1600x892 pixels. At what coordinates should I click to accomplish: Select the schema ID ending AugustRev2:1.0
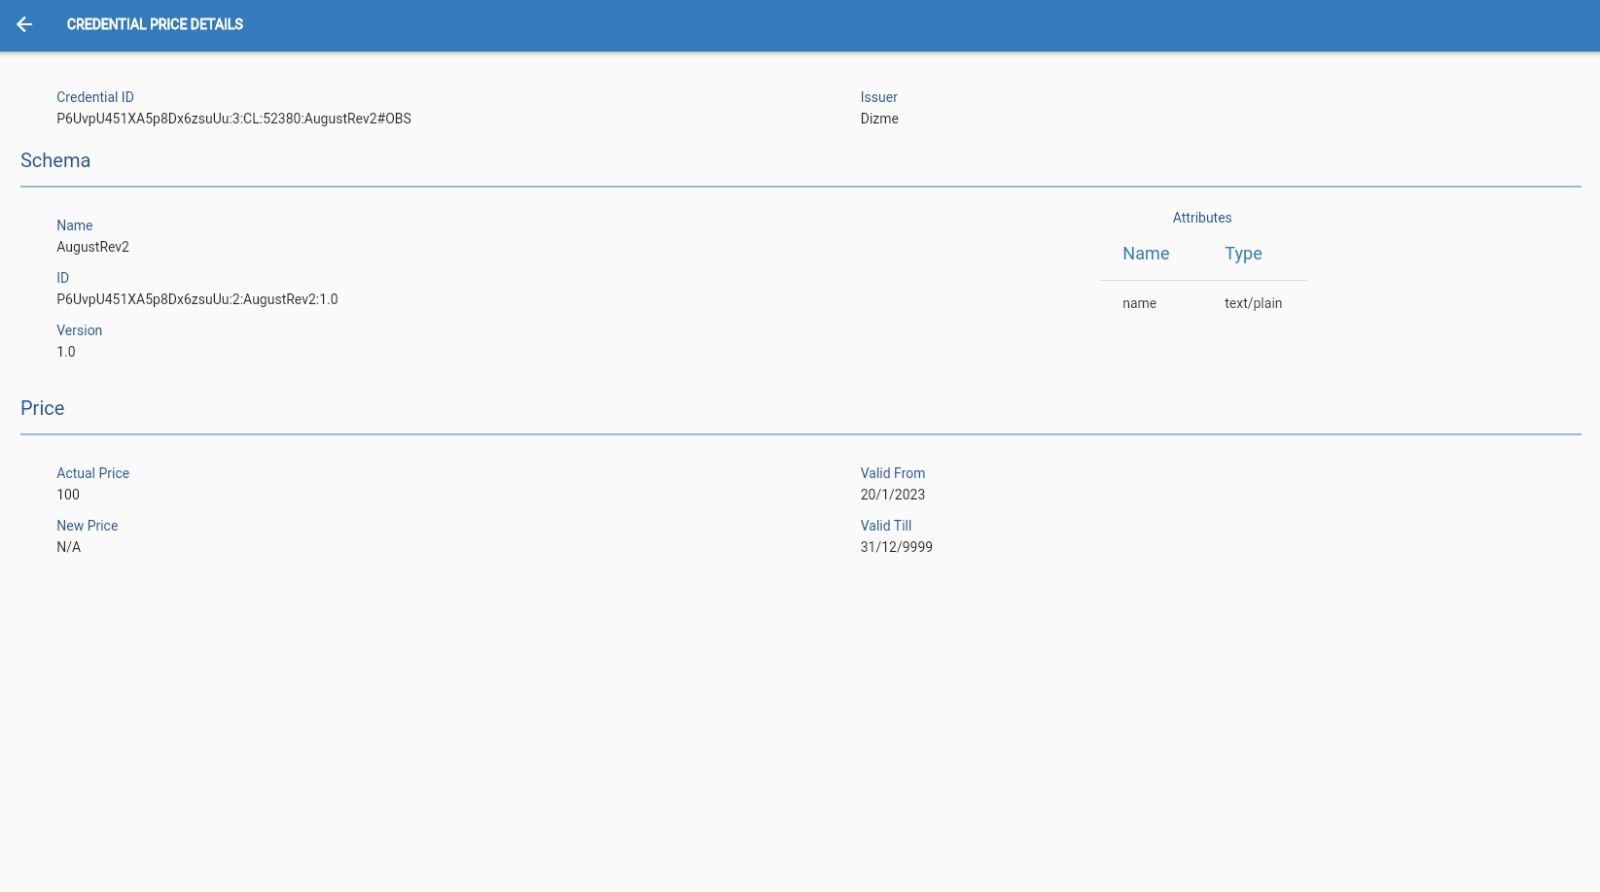pos(197,299)
